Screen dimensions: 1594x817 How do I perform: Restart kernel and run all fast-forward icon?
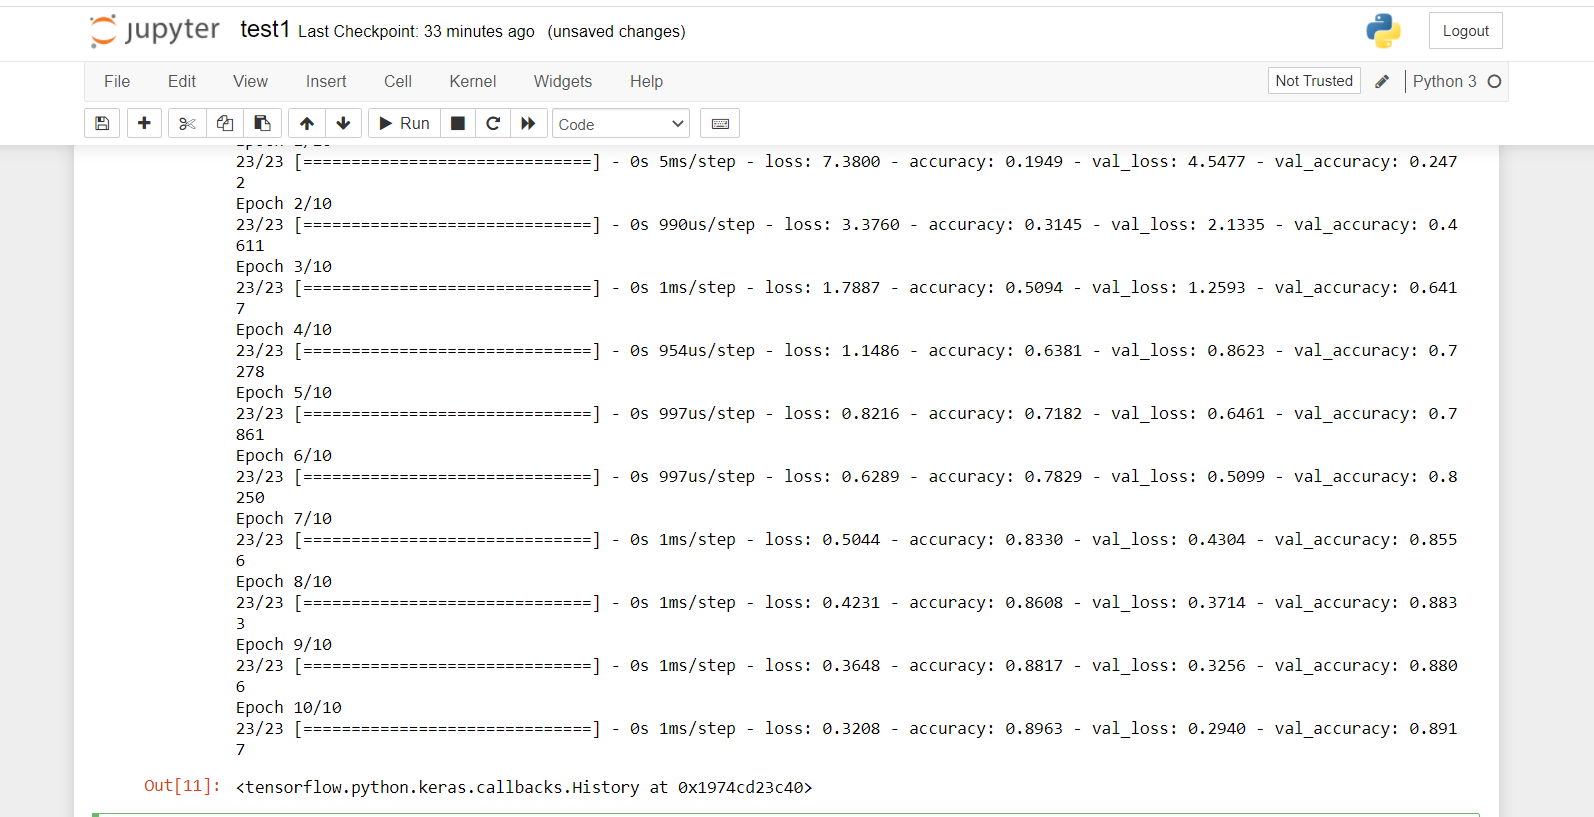[x=528, y=123]
